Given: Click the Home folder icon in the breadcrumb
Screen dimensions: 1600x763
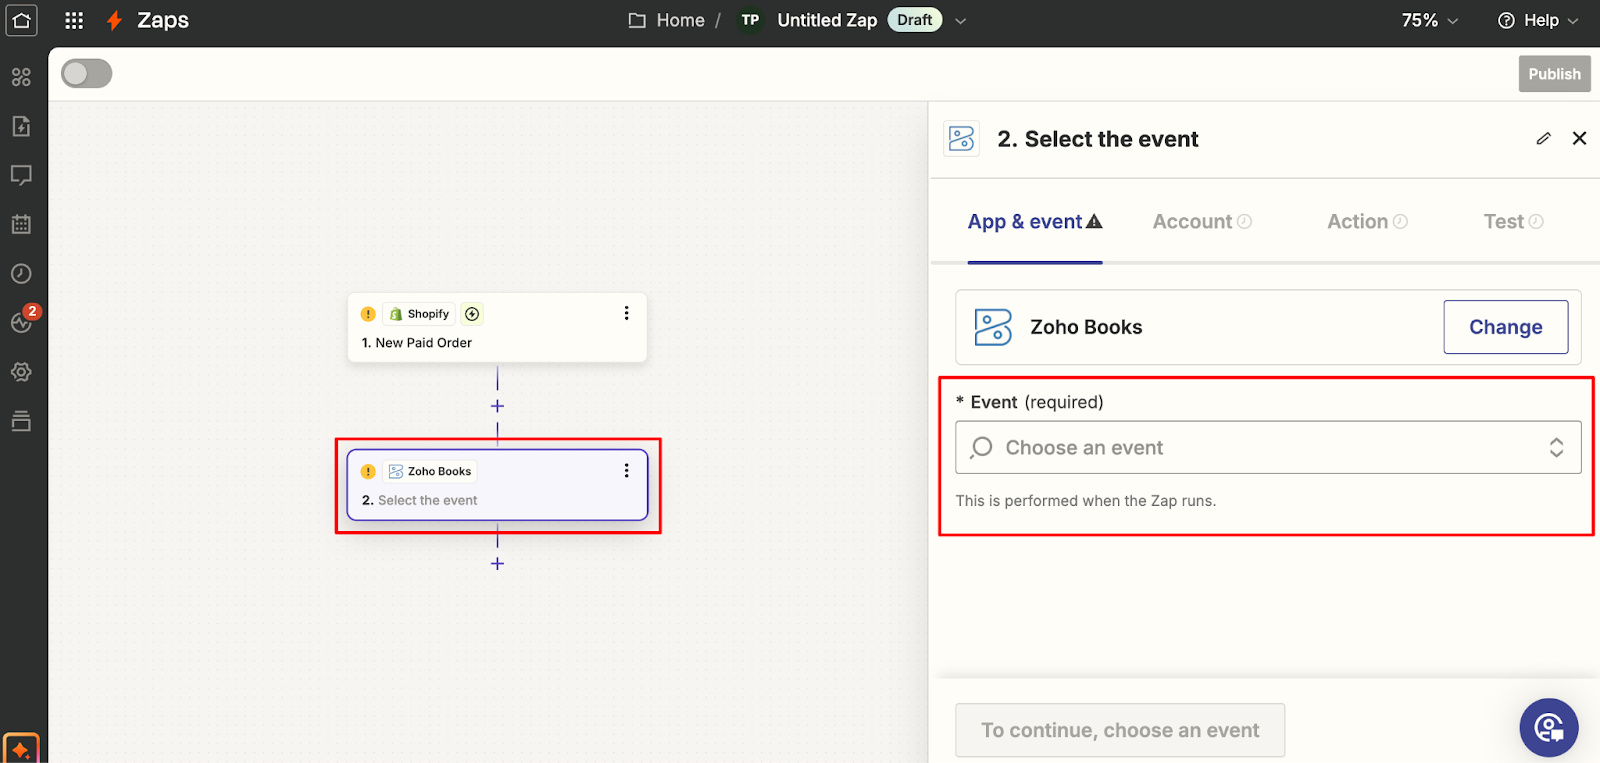Looking at the screenshot, I should click(637, 20).
